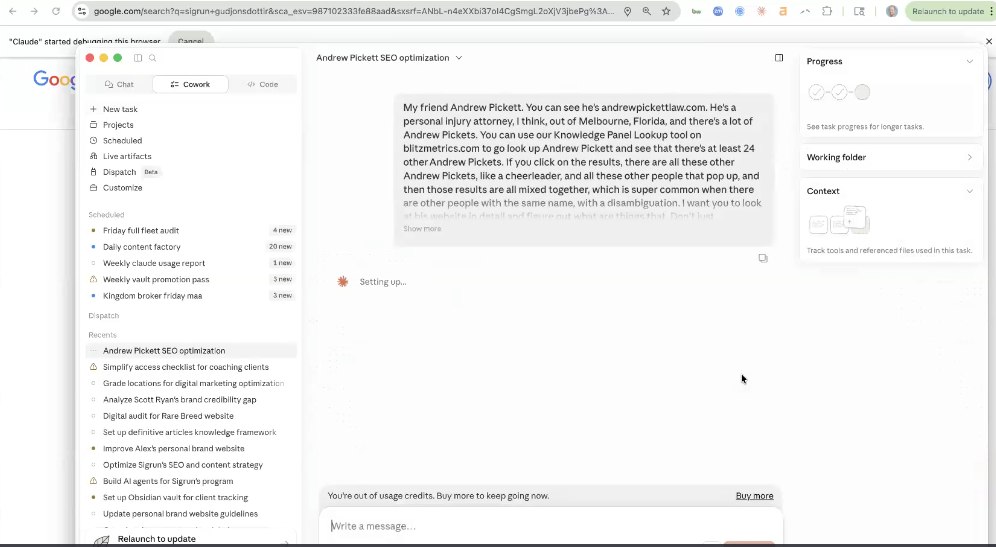The width and height of the screenshot is (996, 547).
Task: Open Weekly claude usage report task
Action: tap(191, 263)
